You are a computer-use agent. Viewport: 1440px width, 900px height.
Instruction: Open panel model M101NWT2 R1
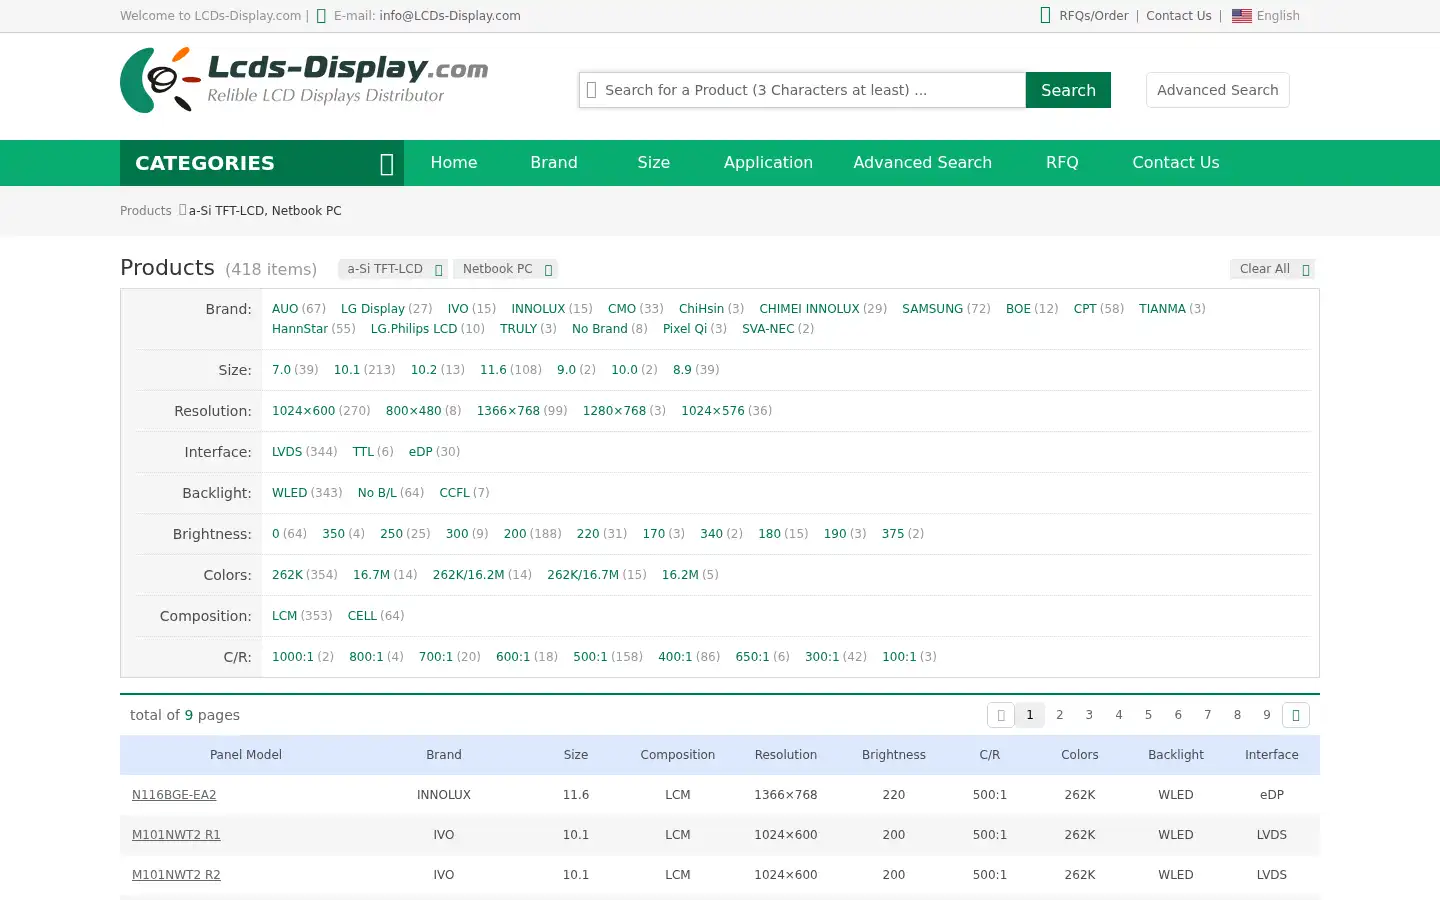[x=176, y=835]
